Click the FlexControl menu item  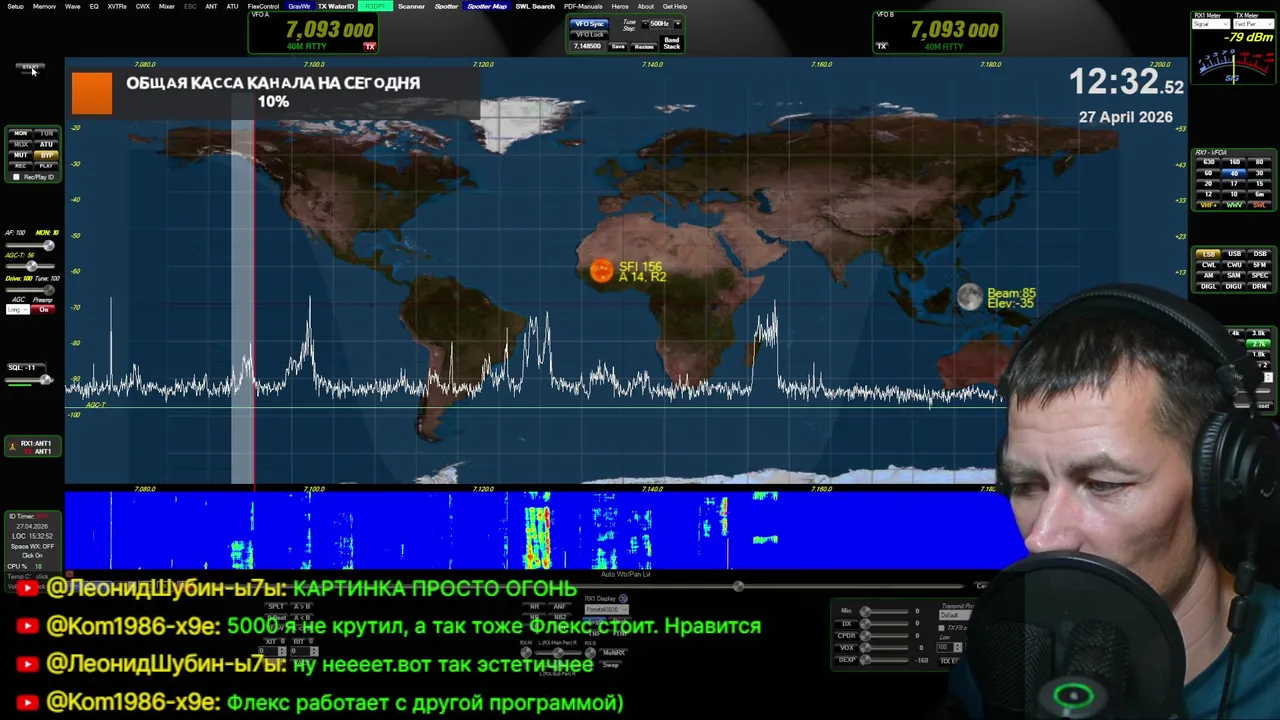tap(263, 6)
